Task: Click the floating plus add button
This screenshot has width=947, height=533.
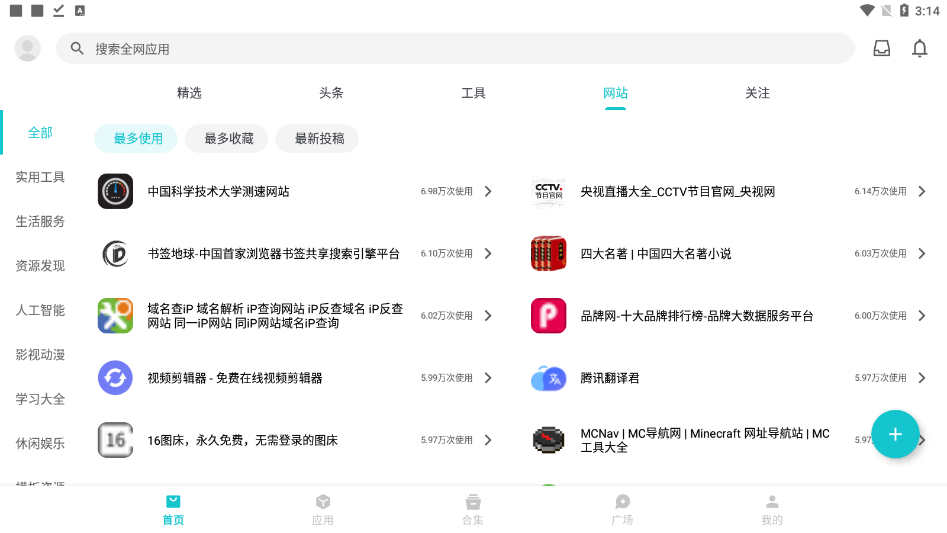Action: (895, 434)
